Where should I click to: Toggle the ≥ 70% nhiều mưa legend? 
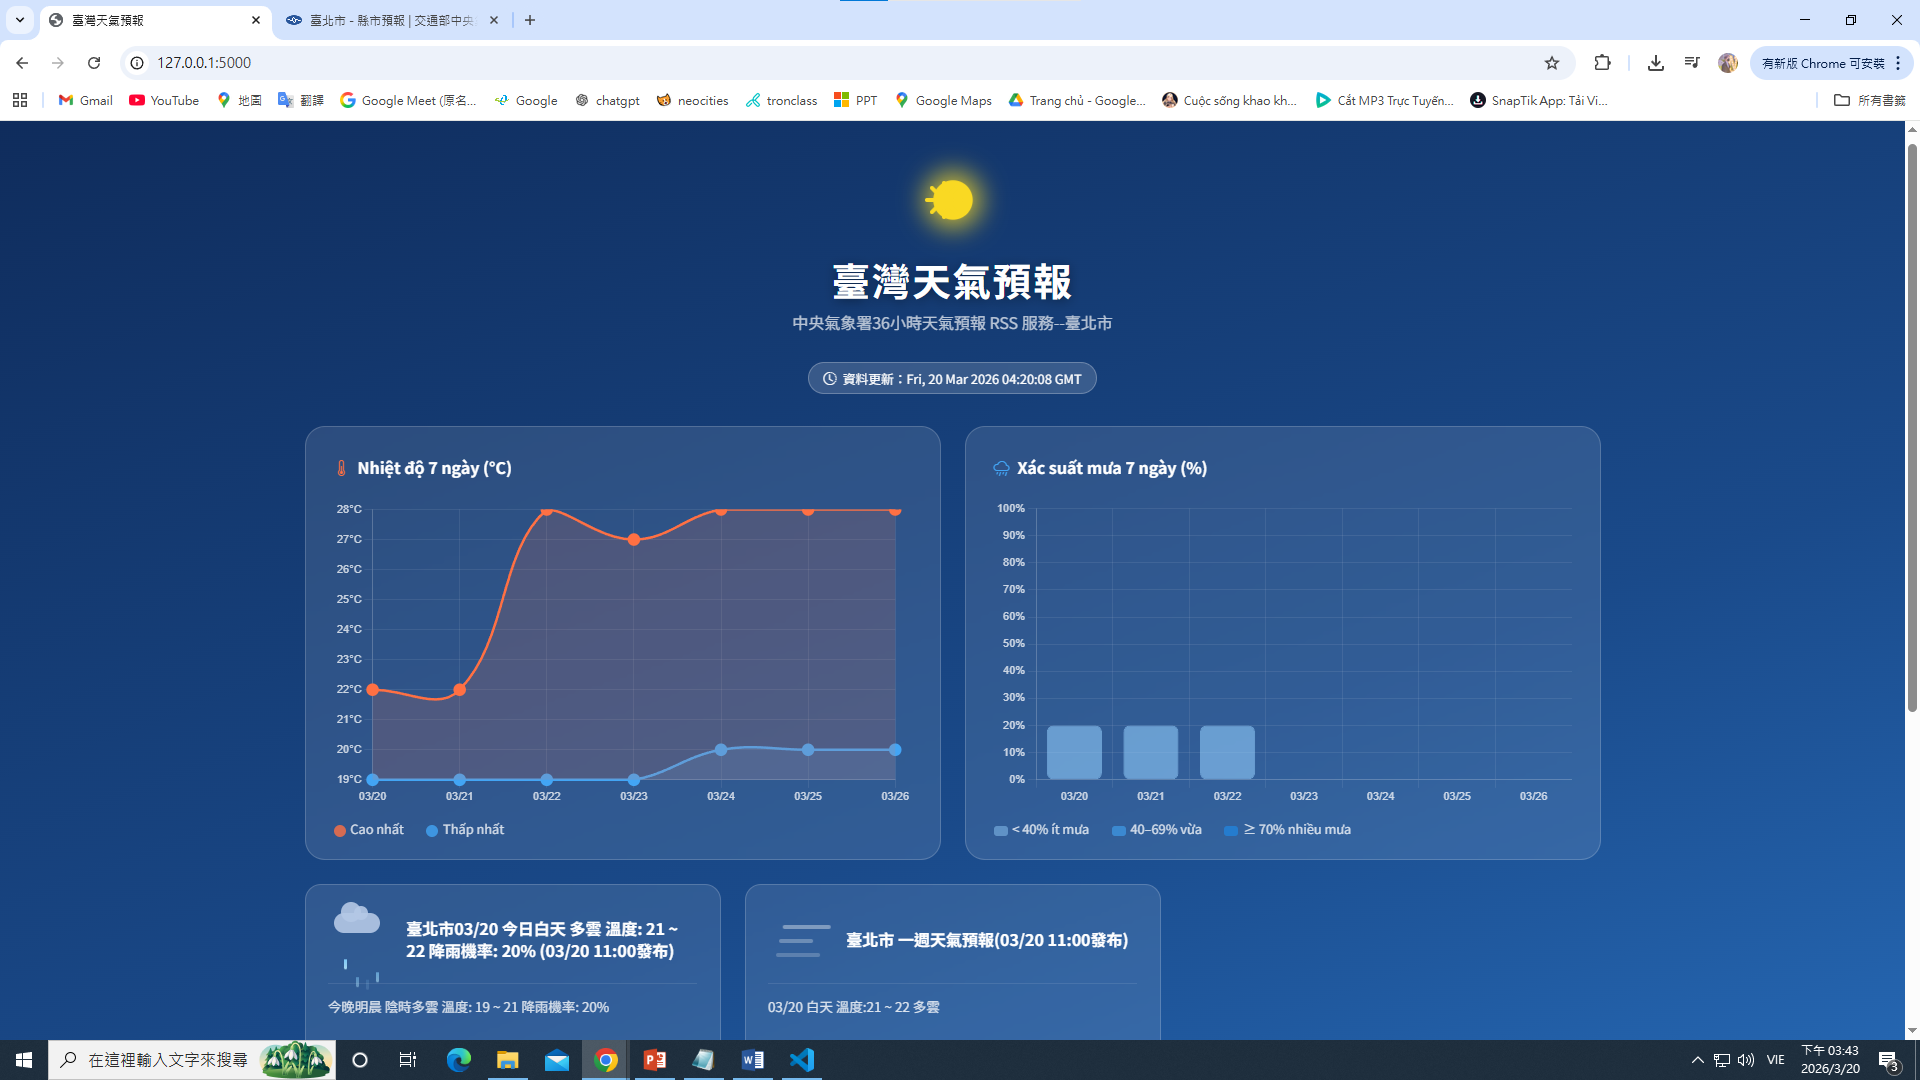(x=1288, y=830)
